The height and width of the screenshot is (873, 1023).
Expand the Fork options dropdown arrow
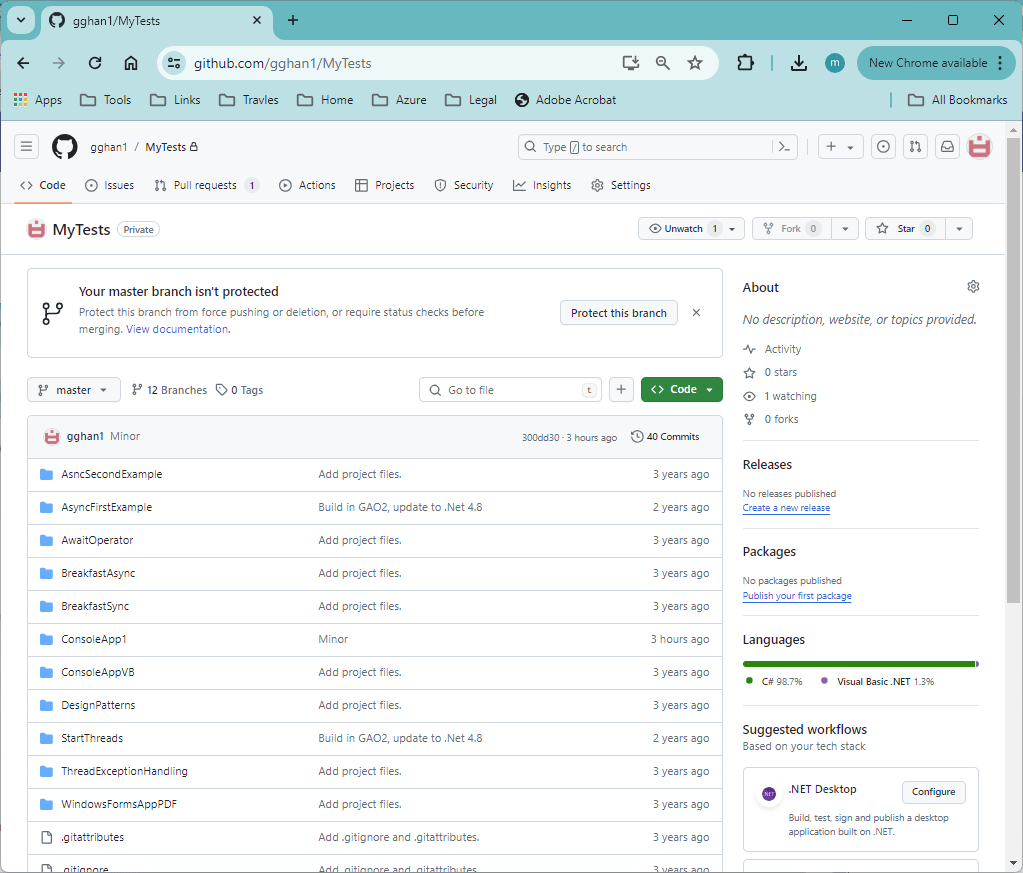click(x=845, y=228)
